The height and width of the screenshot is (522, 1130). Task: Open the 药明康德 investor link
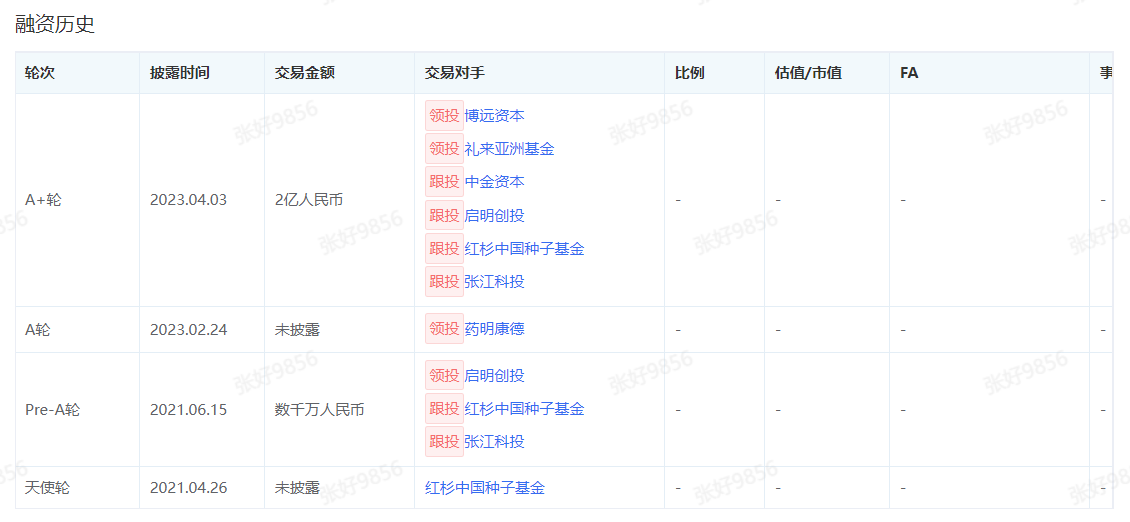tap(494, 330)
